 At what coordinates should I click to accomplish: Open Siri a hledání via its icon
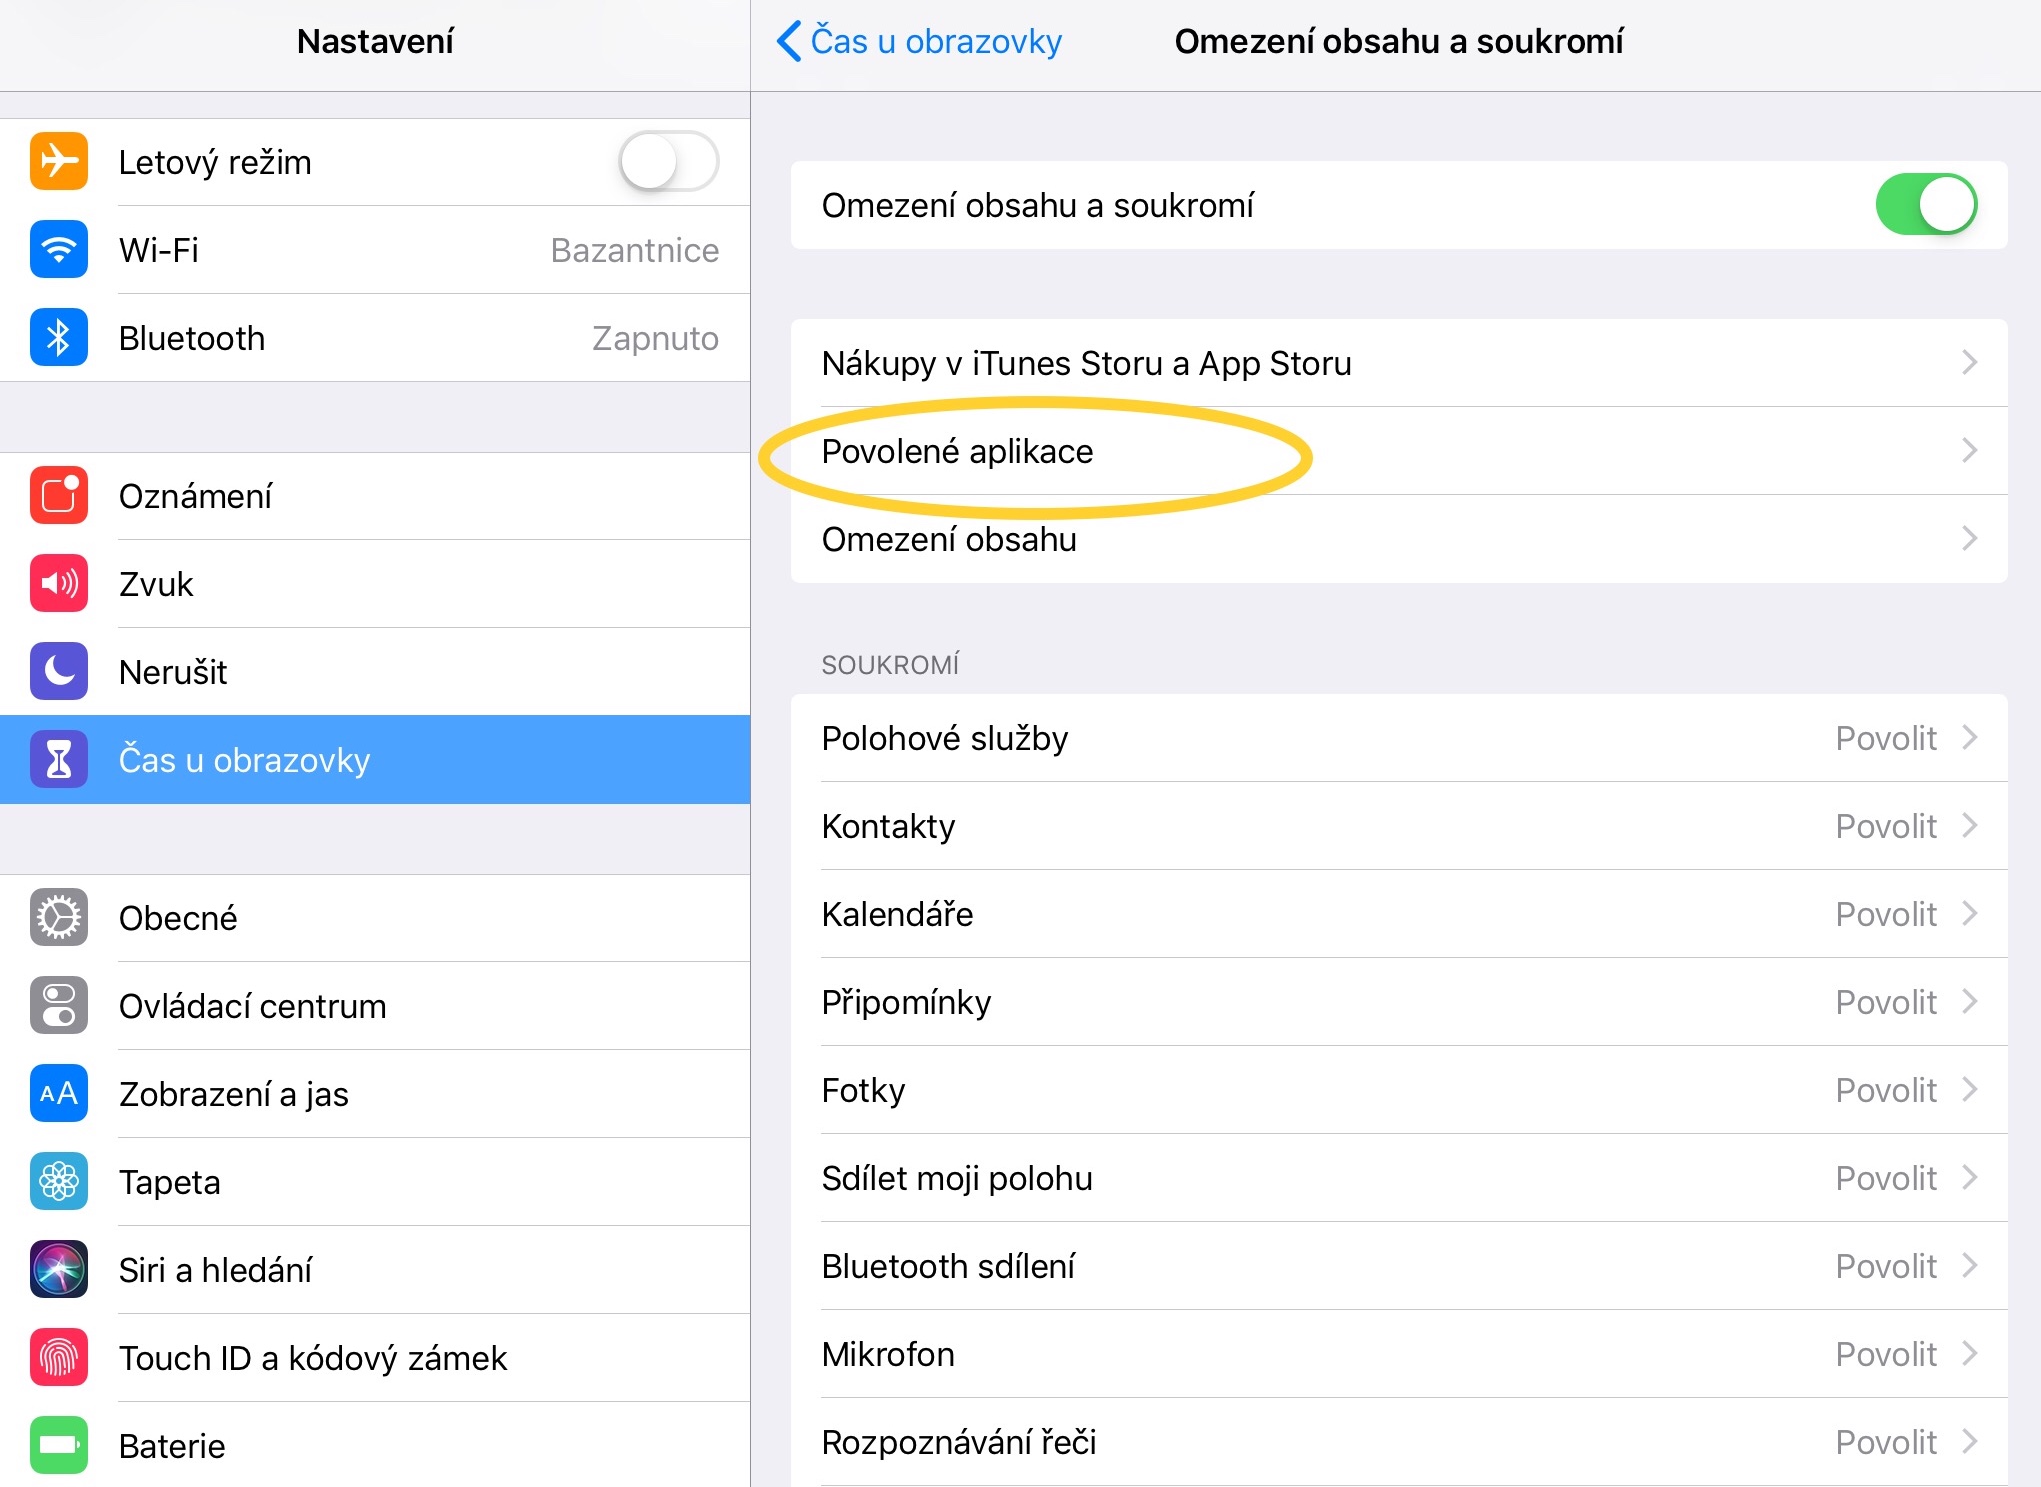pos(58,1269)
